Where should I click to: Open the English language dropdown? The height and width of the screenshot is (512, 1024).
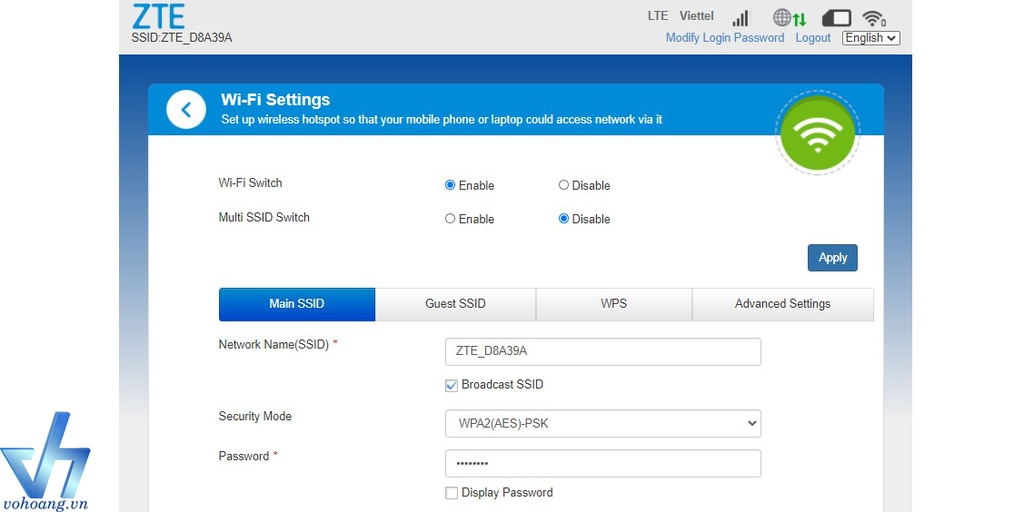pyautogui.click(x=870, y=38)
